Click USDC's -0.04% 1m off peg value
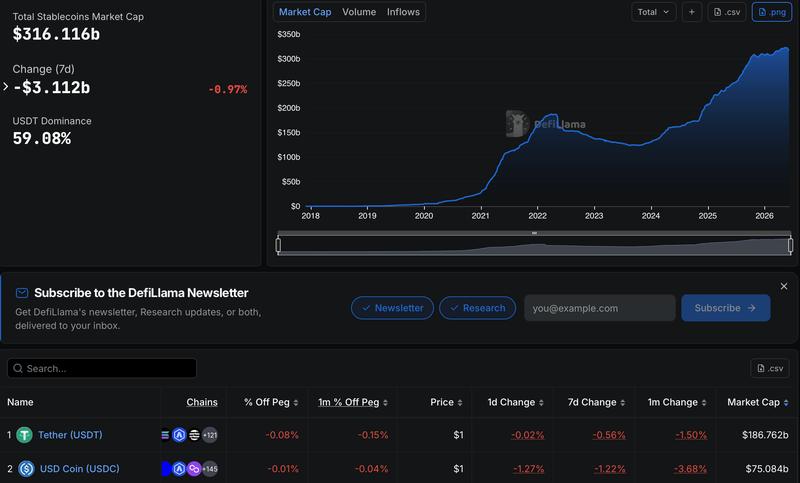 (x=371, y=468)
